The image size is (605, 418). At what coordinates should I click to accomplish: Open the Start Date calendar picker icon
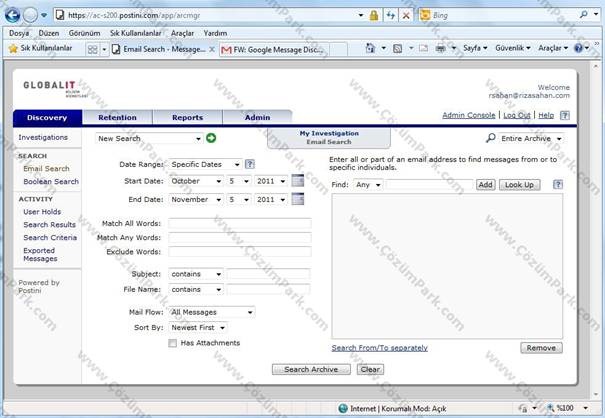(x=297, y=180)
